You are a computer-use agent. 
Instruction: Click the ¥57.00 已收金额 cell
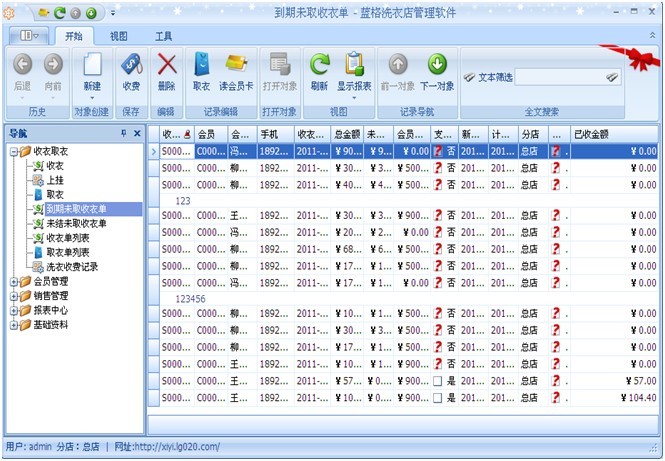[614, 381]
